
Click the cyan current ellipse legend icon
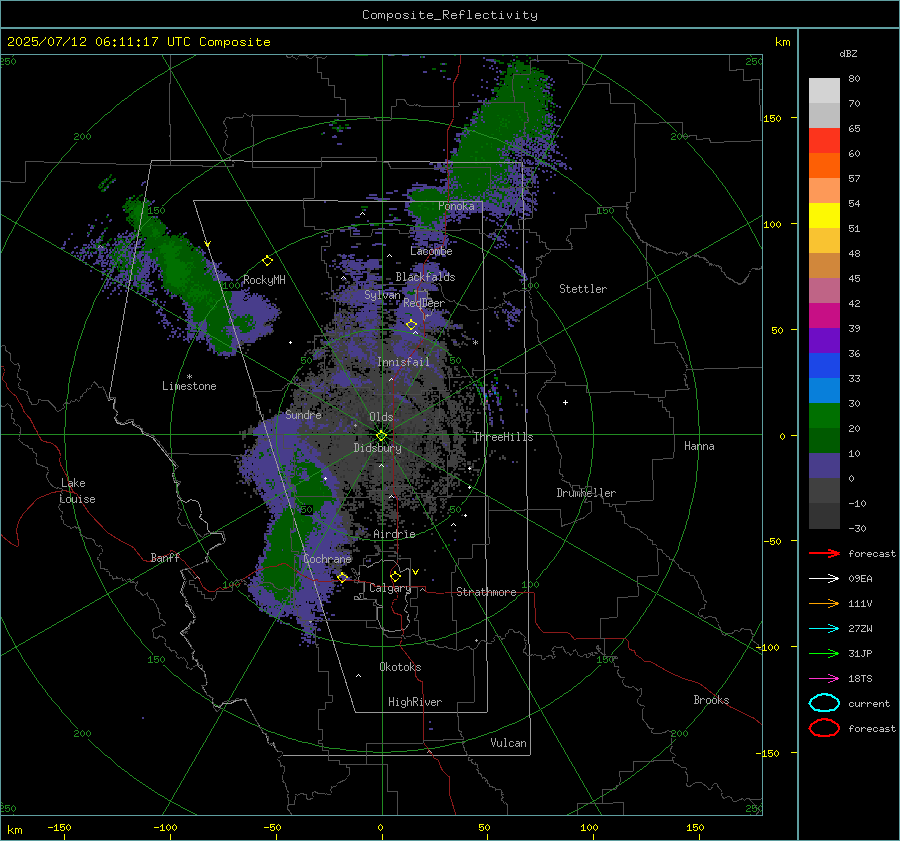824,703
